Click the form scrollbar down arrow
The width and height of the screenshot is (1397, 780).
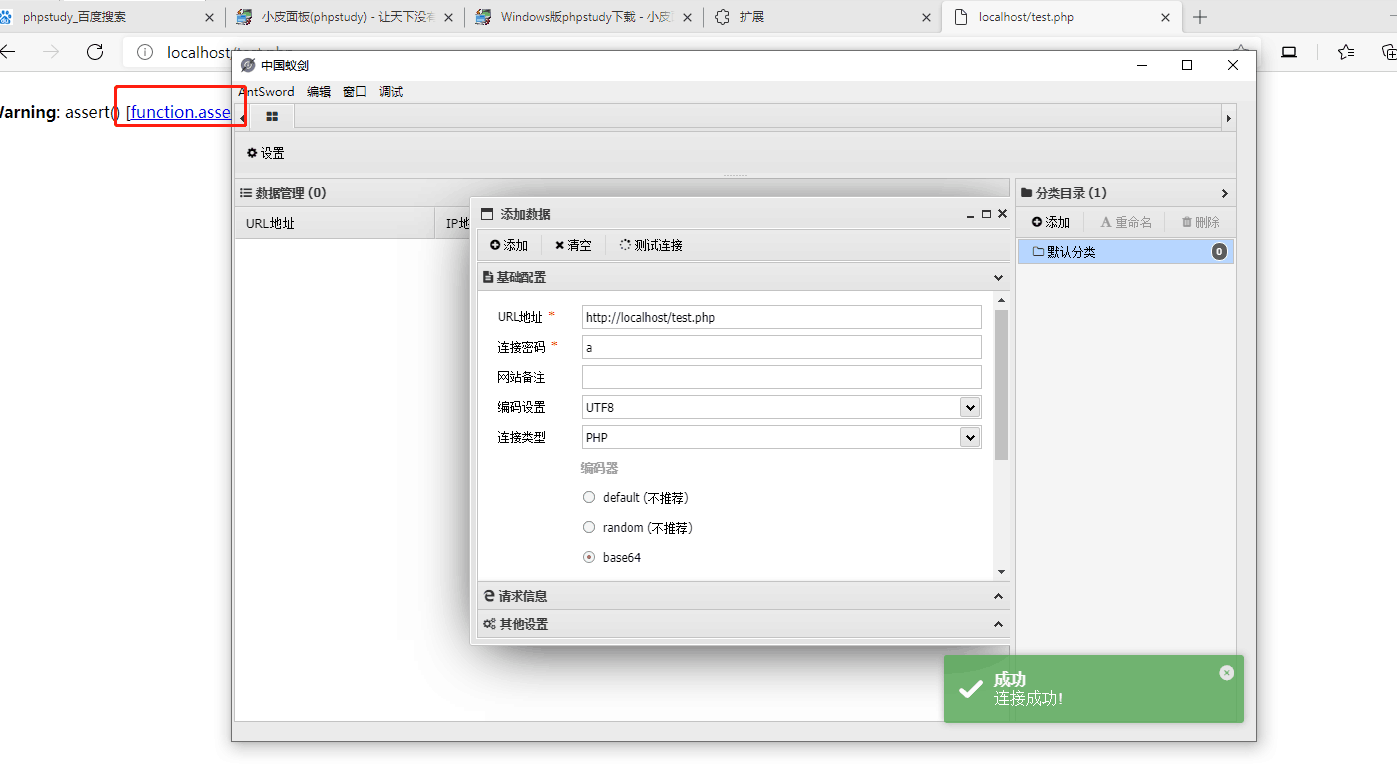pos(1002,572)
